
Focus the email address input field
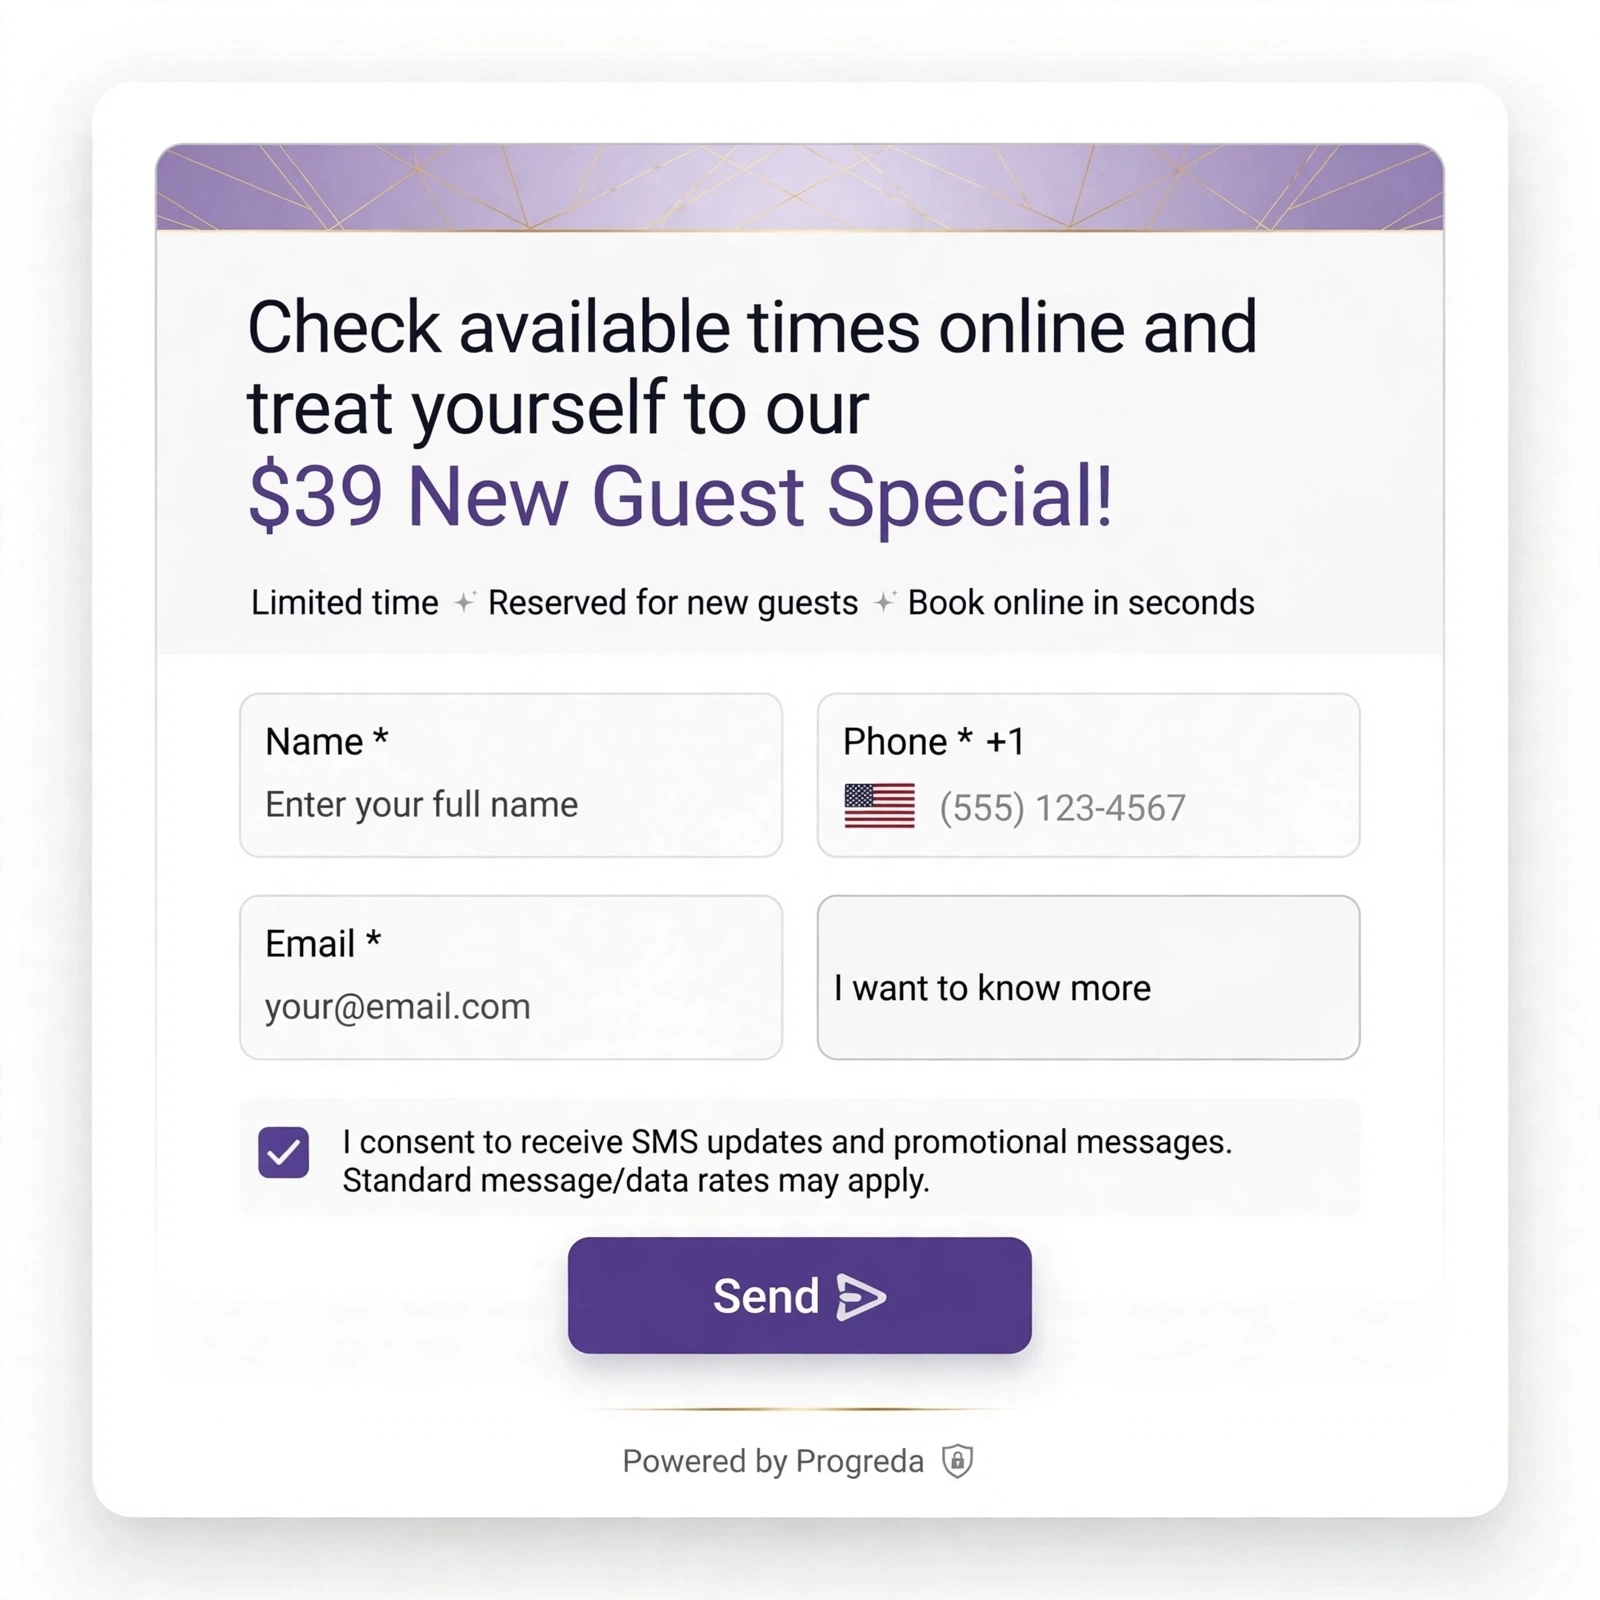point(510,977)
